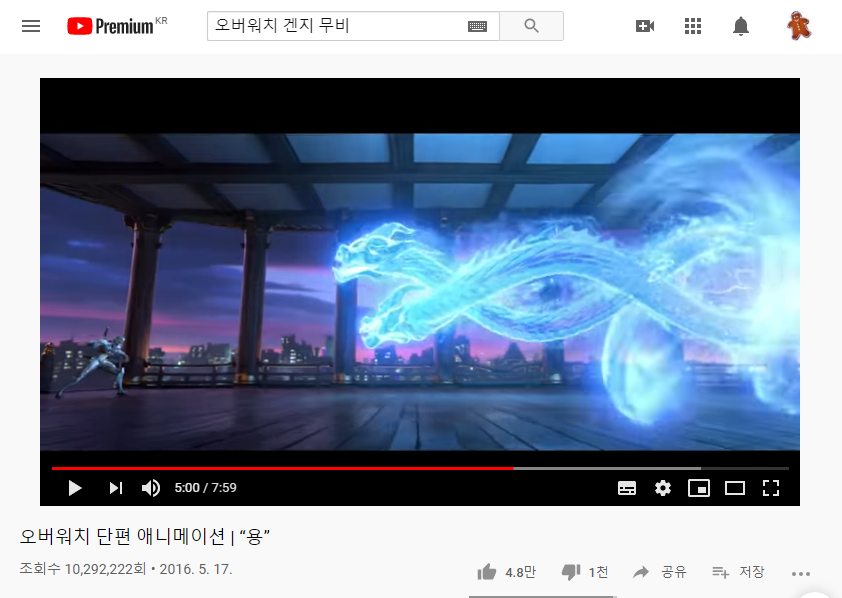Like the video with 4.8만 thumbs up
The image size is (842, 598).
point(506,572)
